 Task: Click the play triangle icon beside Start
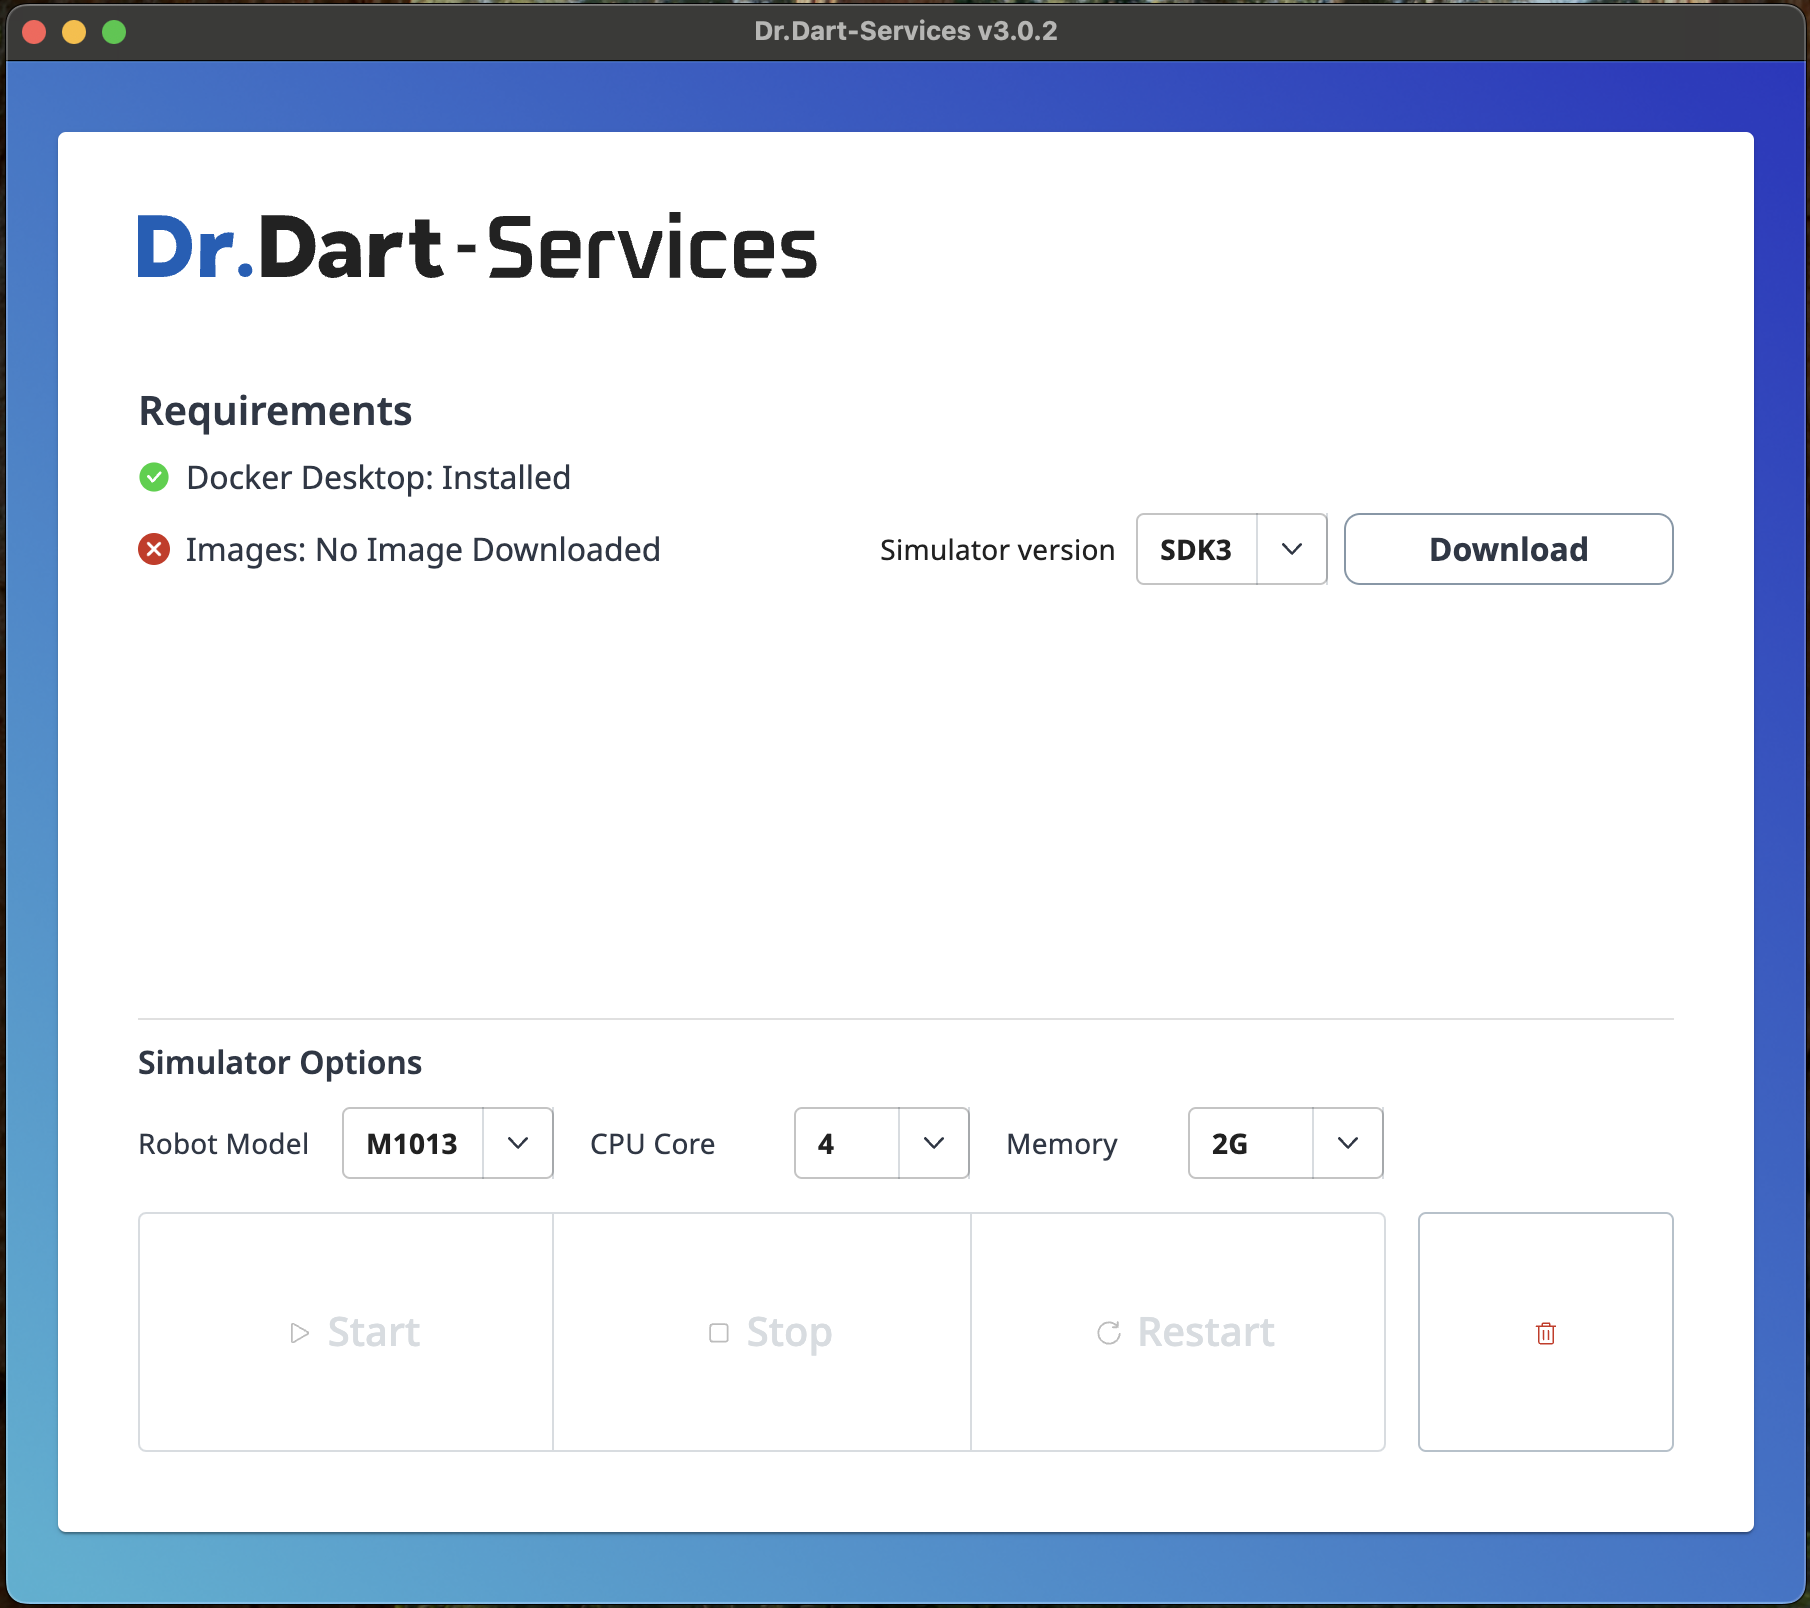click(x=299, y=1333)
